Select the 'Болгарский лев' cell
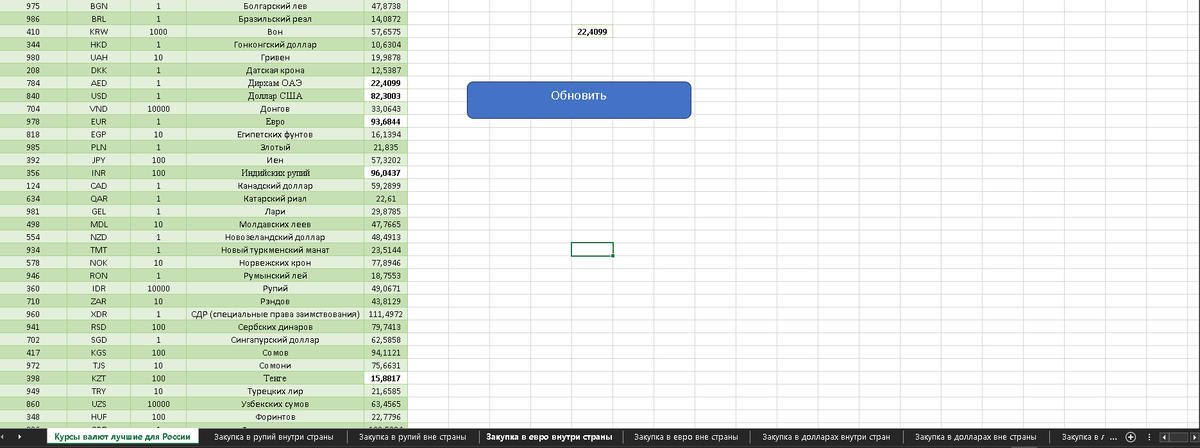Image resolution: width=1200 pixels, height=448 pixels. [275, 6]
